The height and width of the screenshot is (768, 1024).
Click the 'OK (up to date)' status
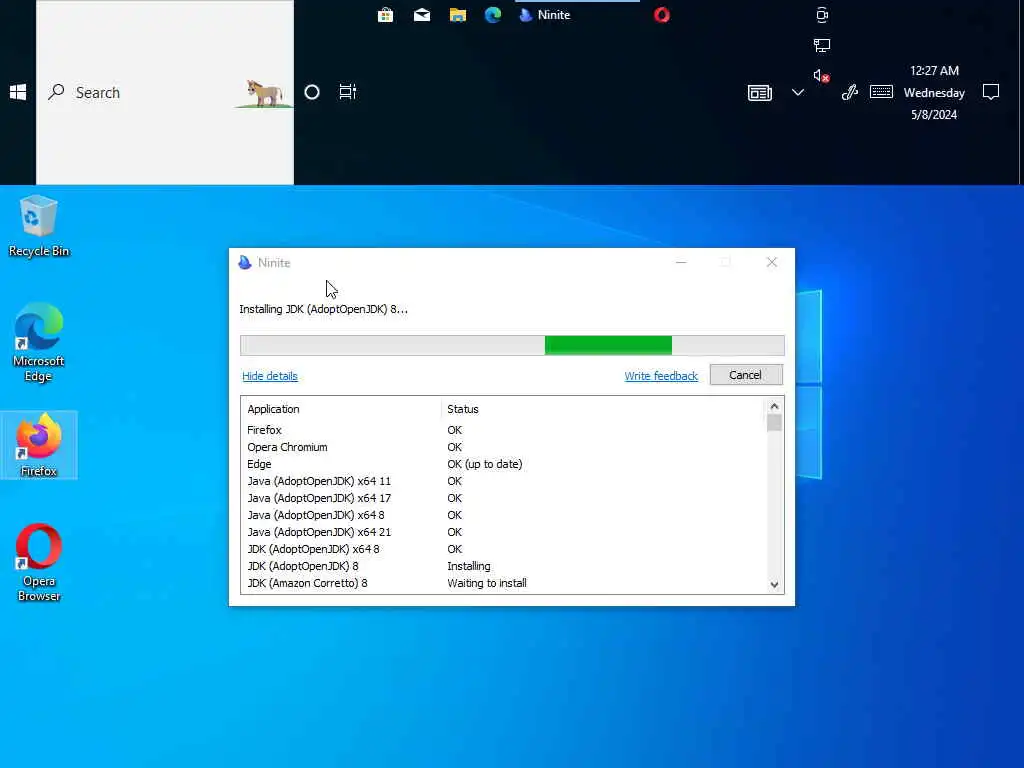[485, 464]
